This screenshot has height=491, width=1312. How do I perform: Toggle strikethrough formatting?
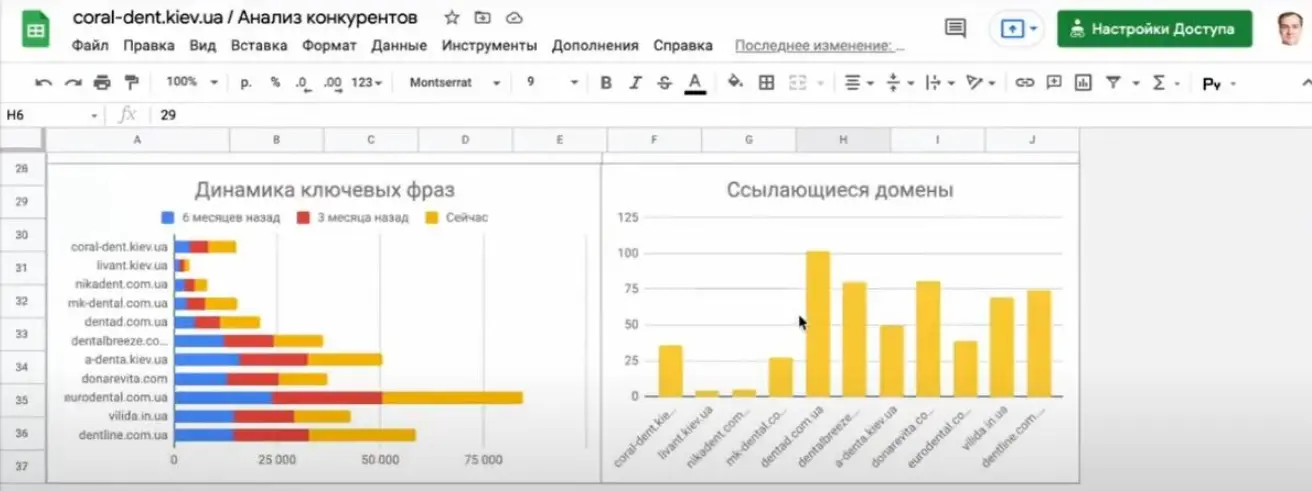tap(664, 83)
